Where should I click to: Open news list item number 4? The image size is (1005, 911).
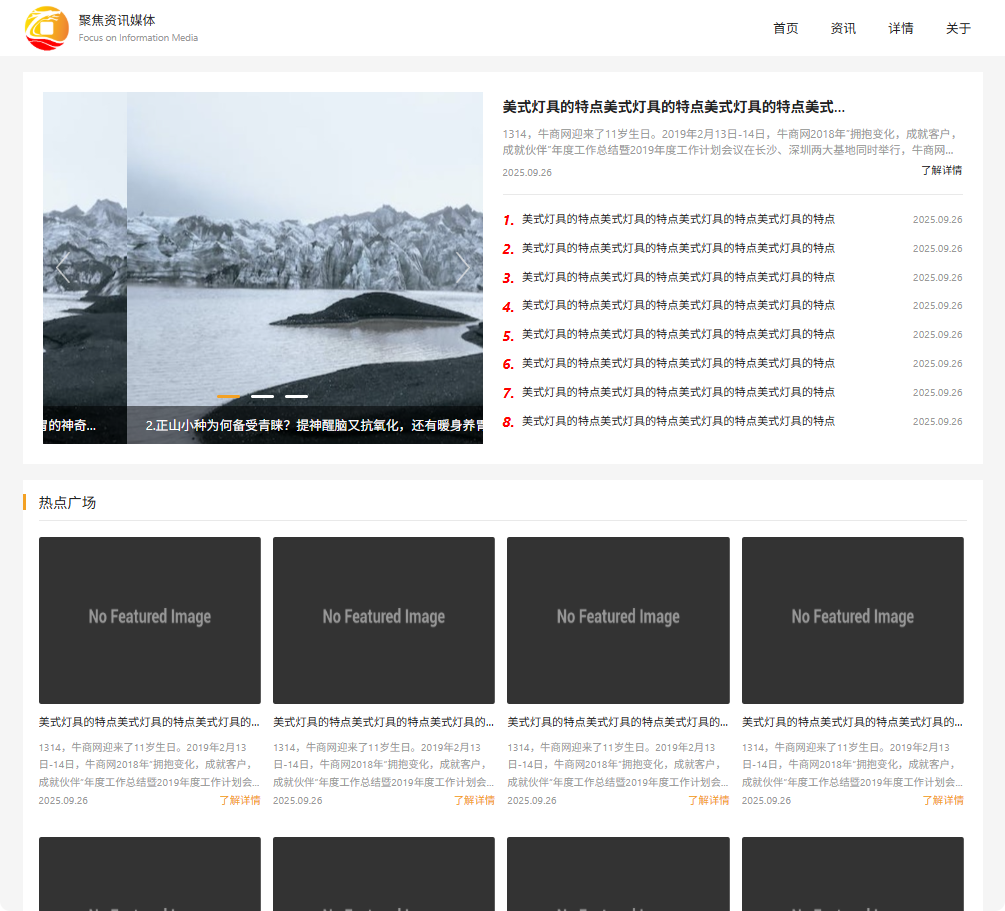point(678,305)
